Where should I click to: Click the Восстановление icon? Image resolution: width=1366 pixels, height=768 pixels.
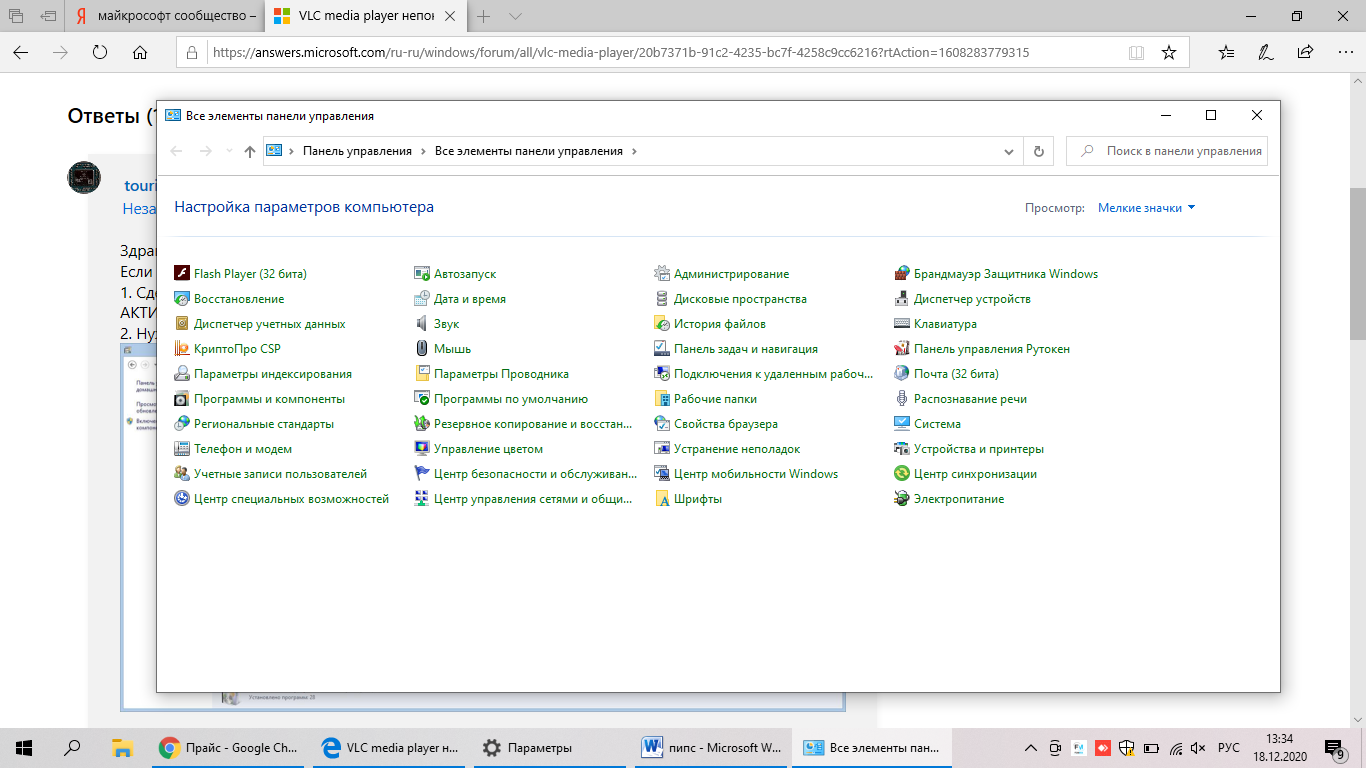pyautogui.click(x=182, y=298)
